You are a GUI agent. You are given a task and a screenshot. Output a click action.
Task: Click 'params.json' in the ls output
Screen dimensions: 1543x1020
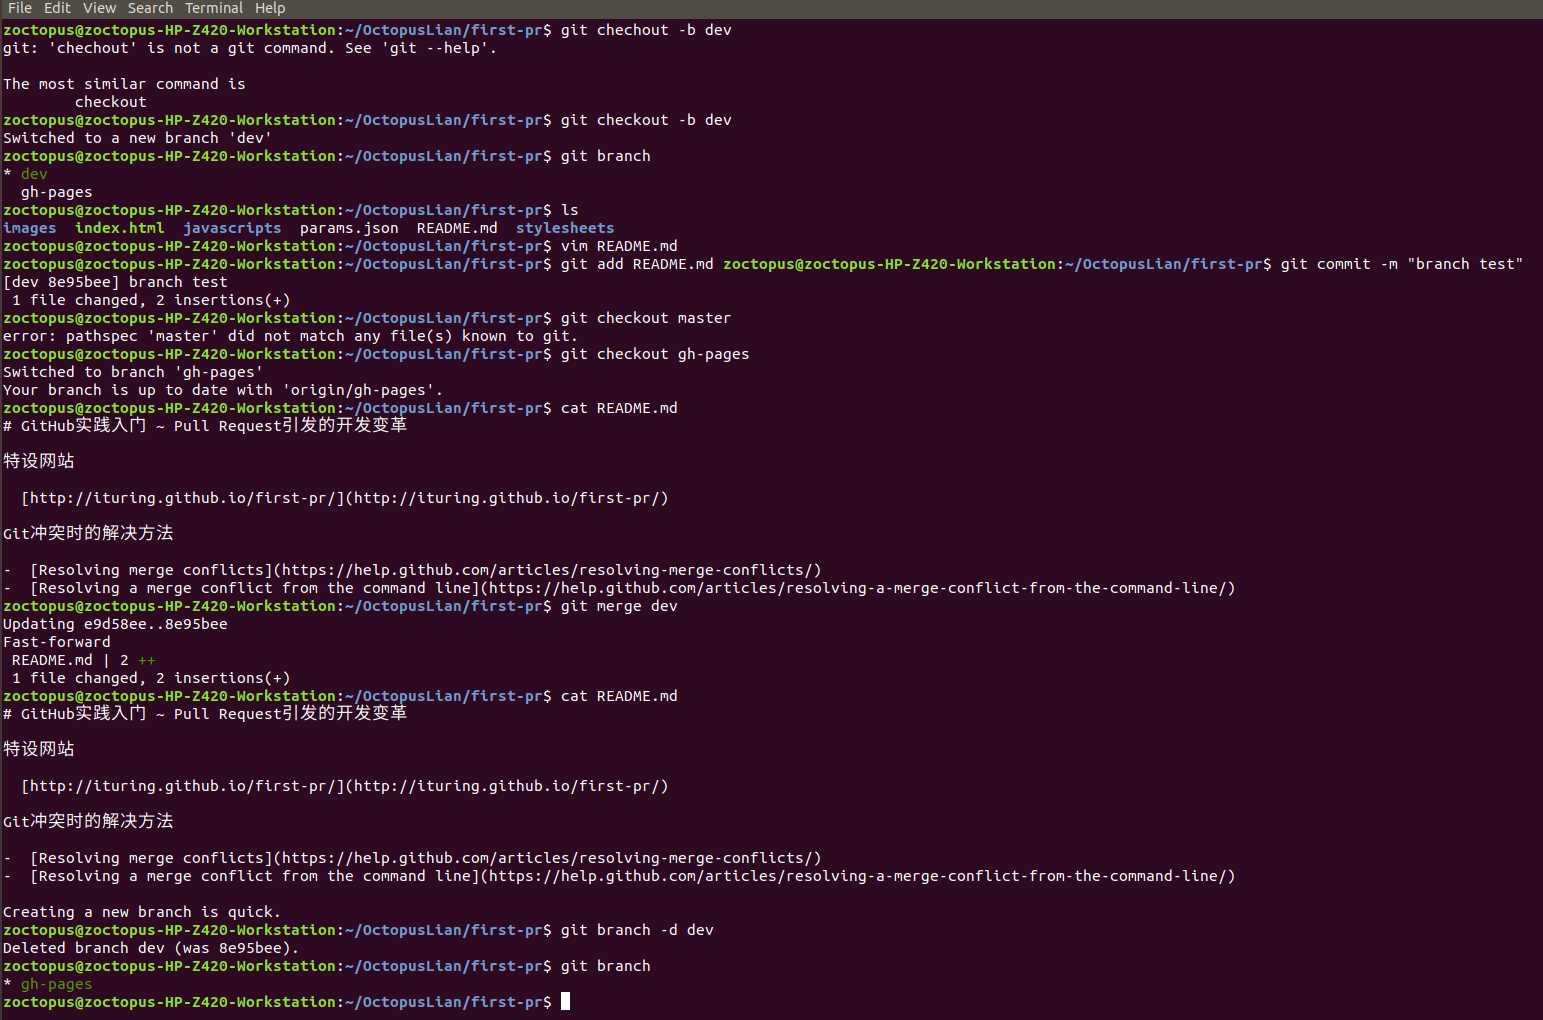click(x=349, y=228)
